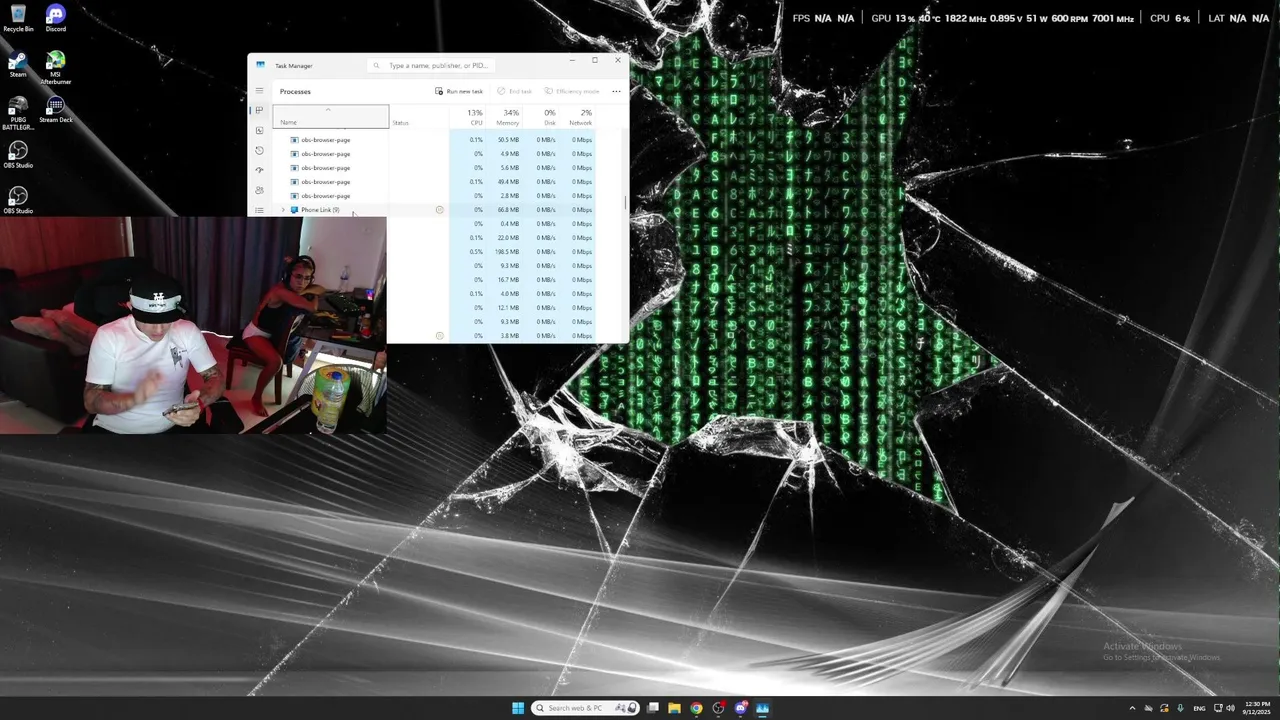Sort processes by the Name column
The image size is (1280, 720).
click(330, 116)
